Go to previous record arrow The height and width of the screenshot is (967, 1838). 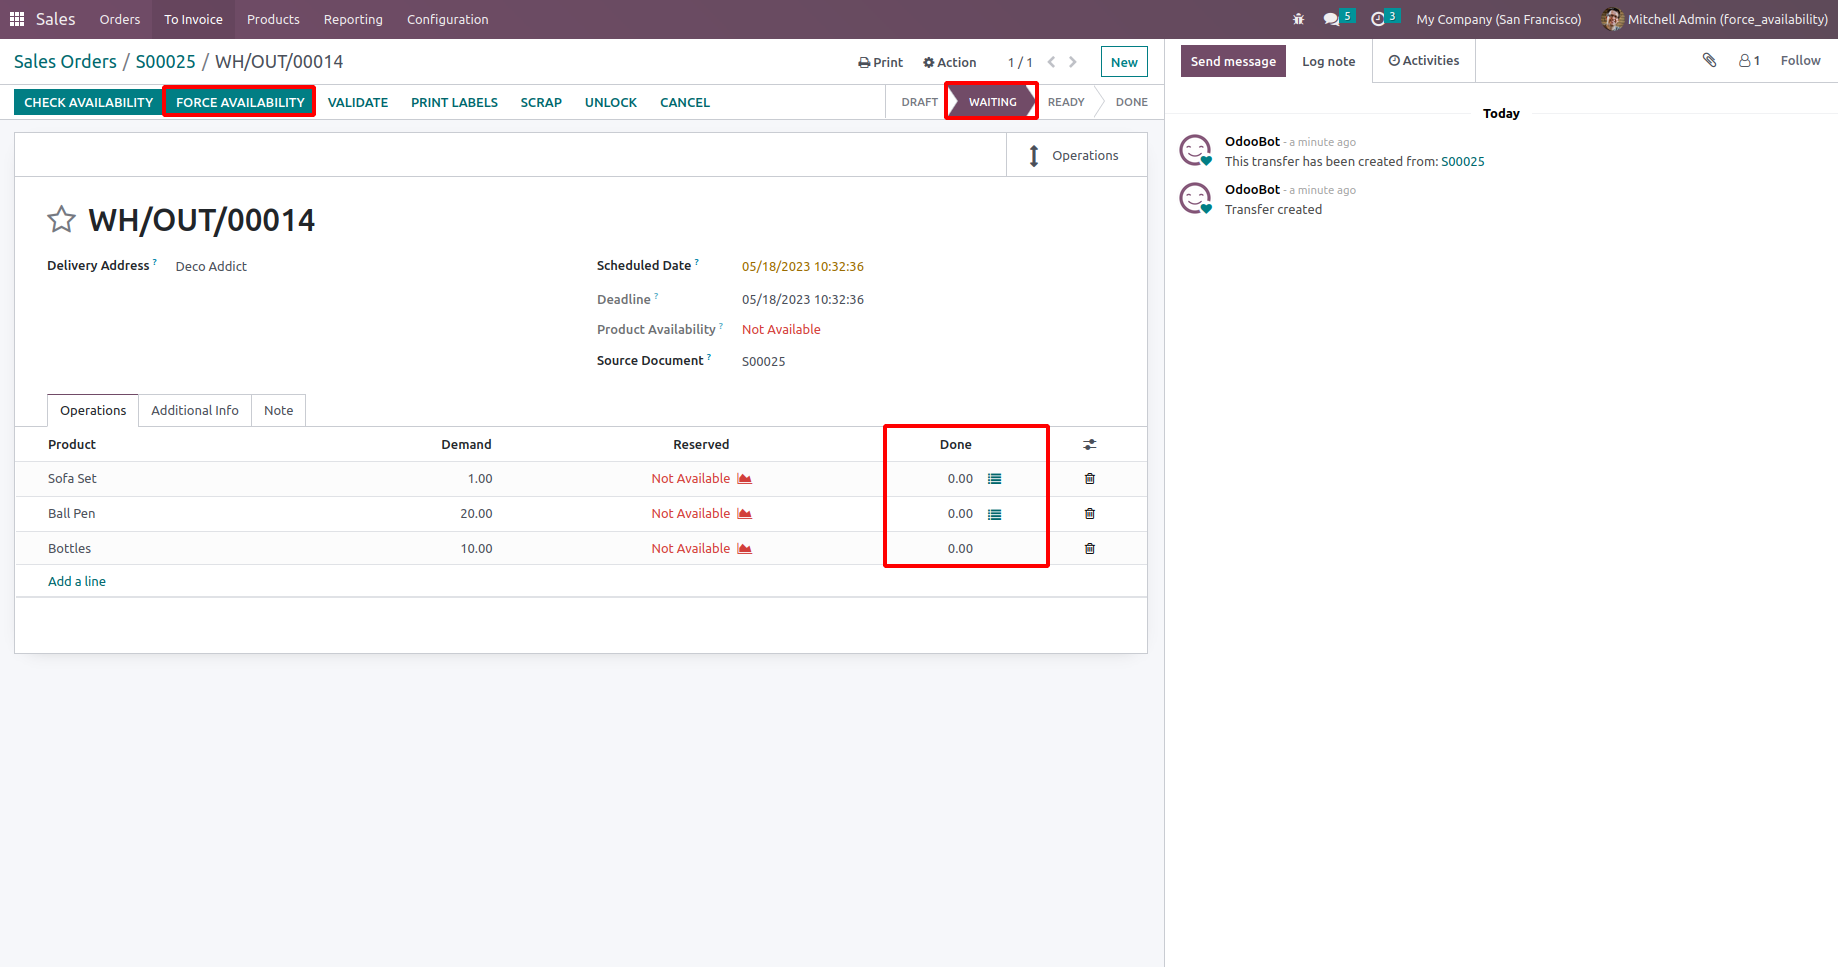1051,62
